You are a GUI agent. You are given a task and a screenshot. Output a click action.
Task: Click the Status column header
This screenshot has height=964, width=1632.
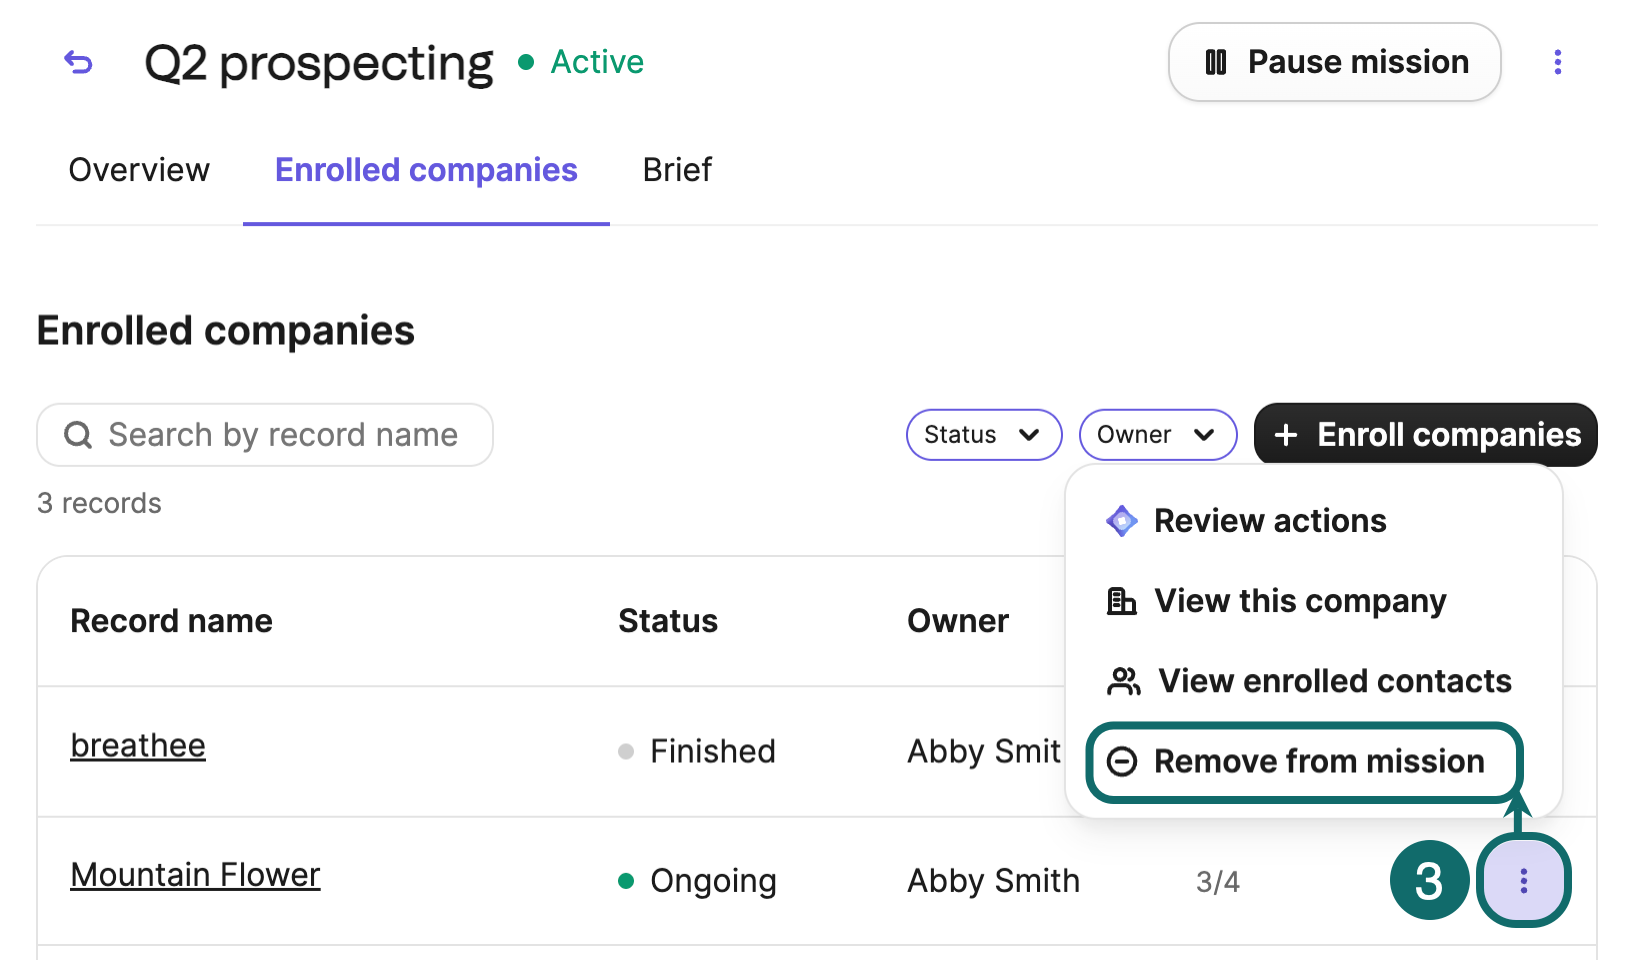pyautogui.click(x=668, y=621)
